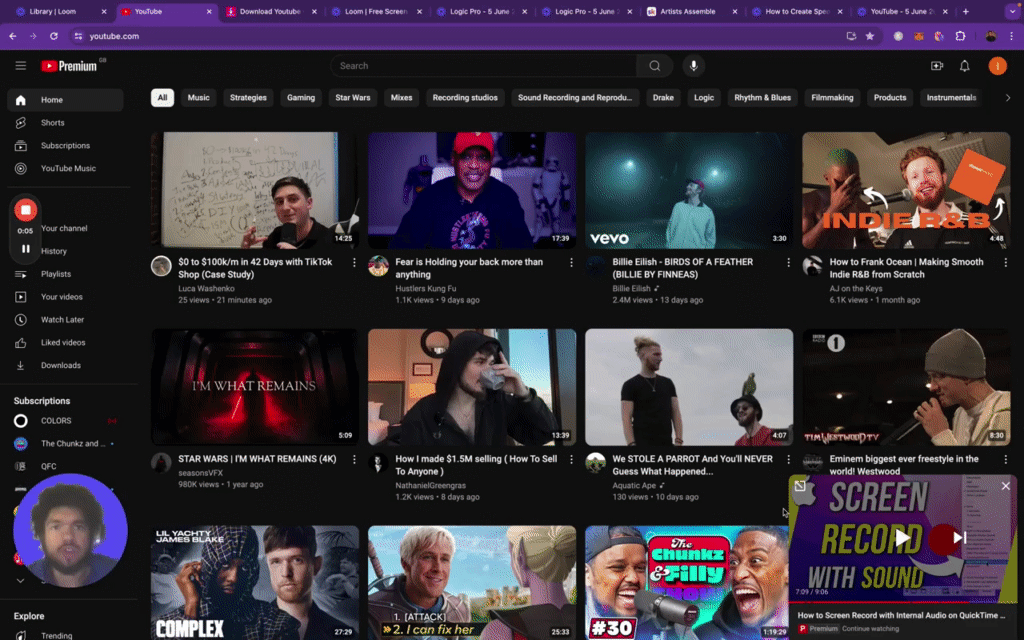Bookmark this page with star icon
Image resolution: width=1024 pixels, height=640 pixels.
870,37
